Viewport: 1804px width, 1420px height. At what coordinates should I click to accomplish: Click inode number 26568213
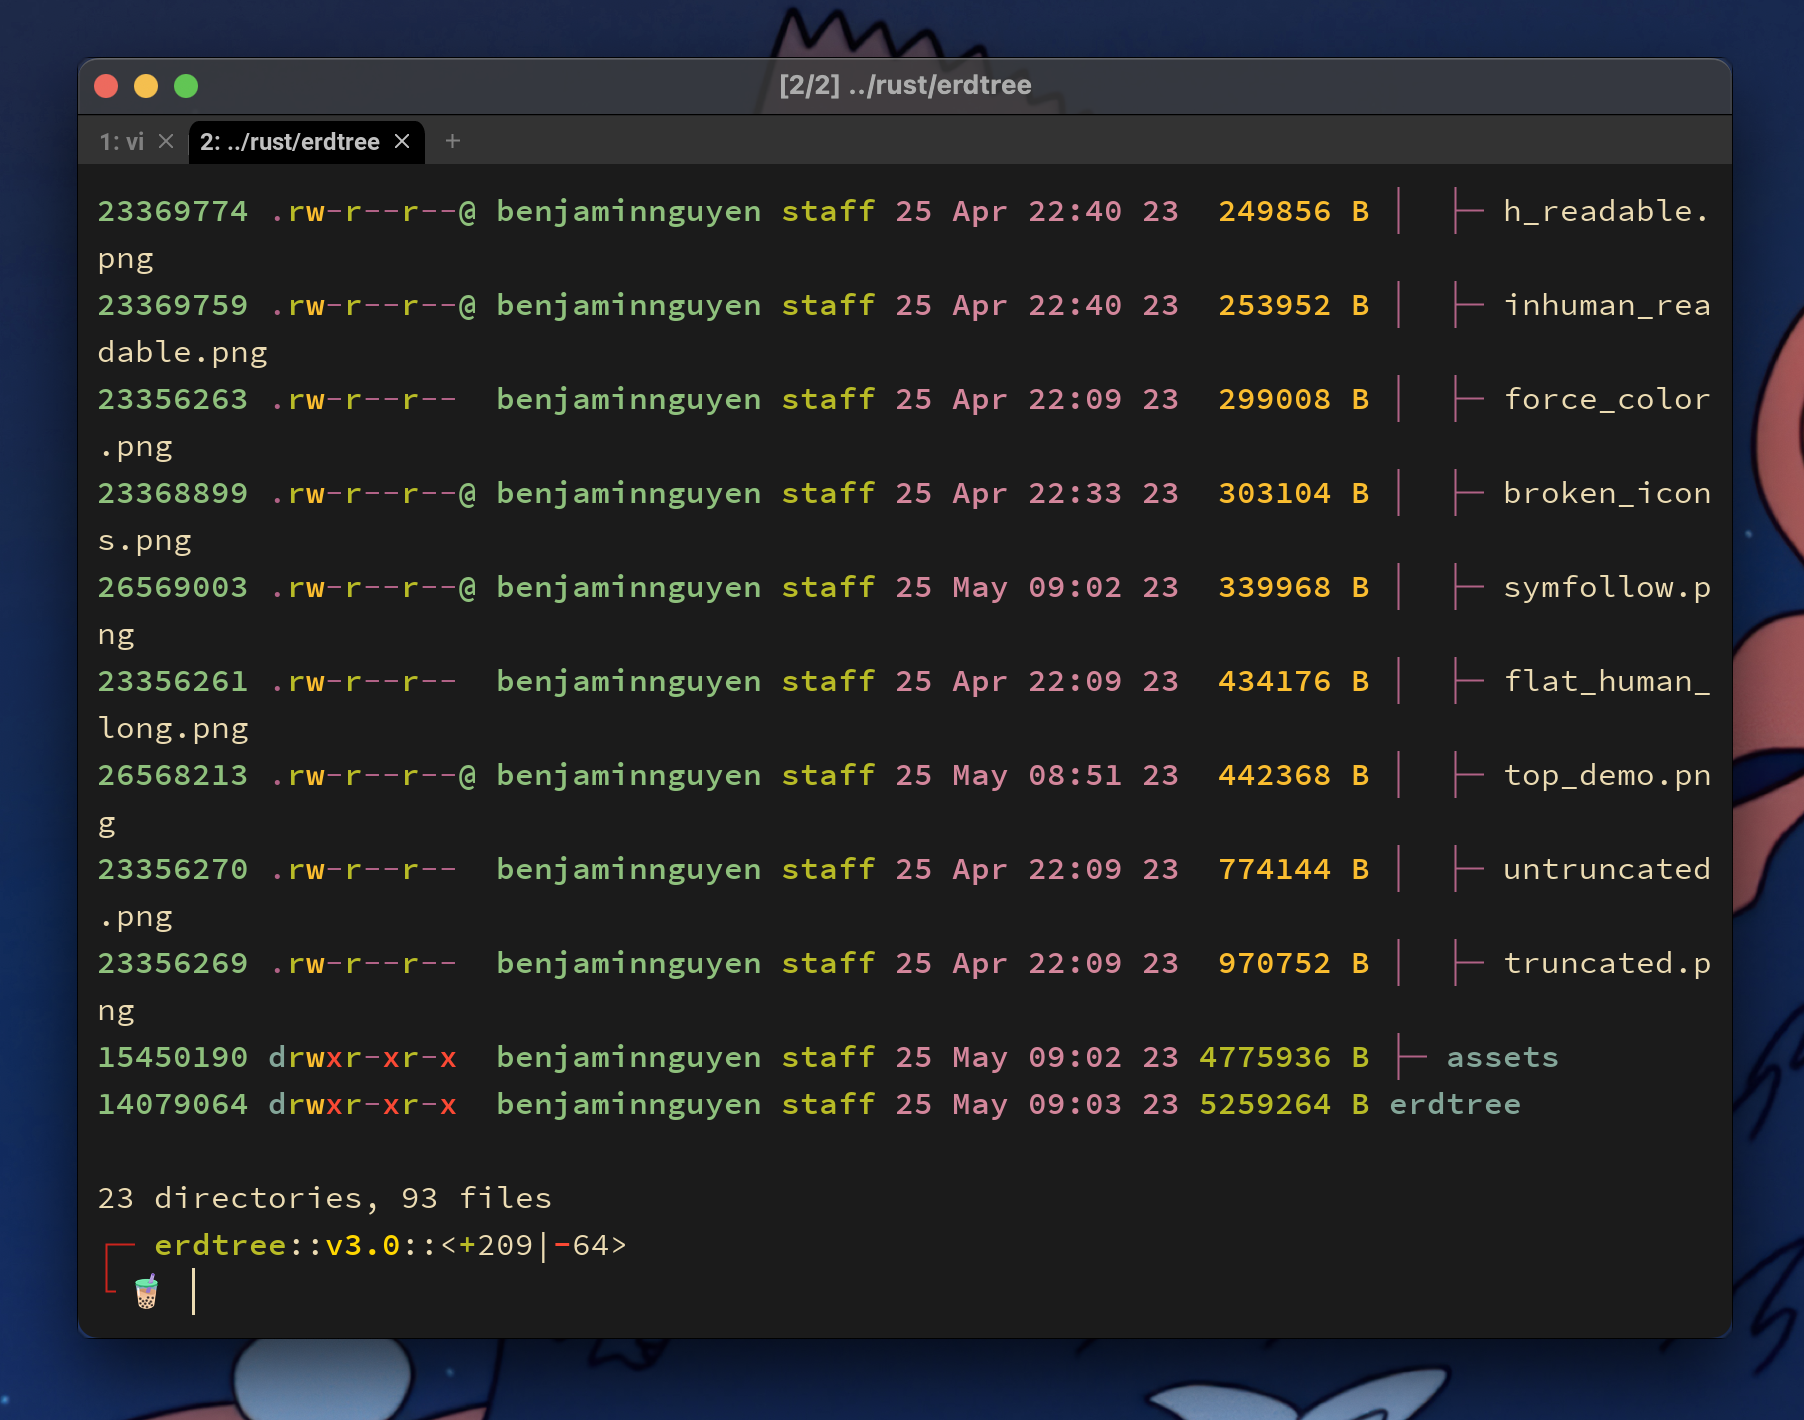pos(172,775)
